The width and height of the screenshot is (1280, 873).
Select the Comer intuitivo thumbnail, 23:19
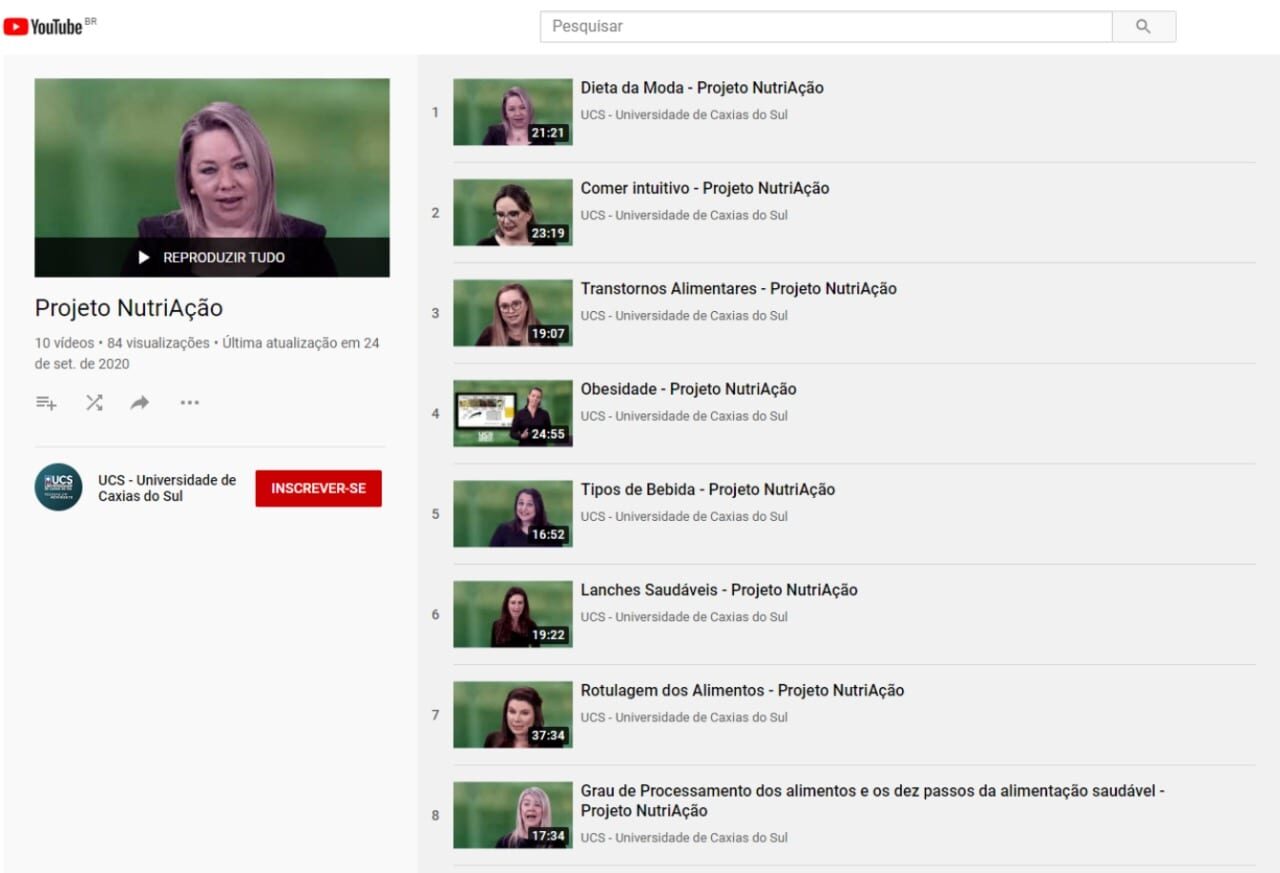[x=513, y=213]
